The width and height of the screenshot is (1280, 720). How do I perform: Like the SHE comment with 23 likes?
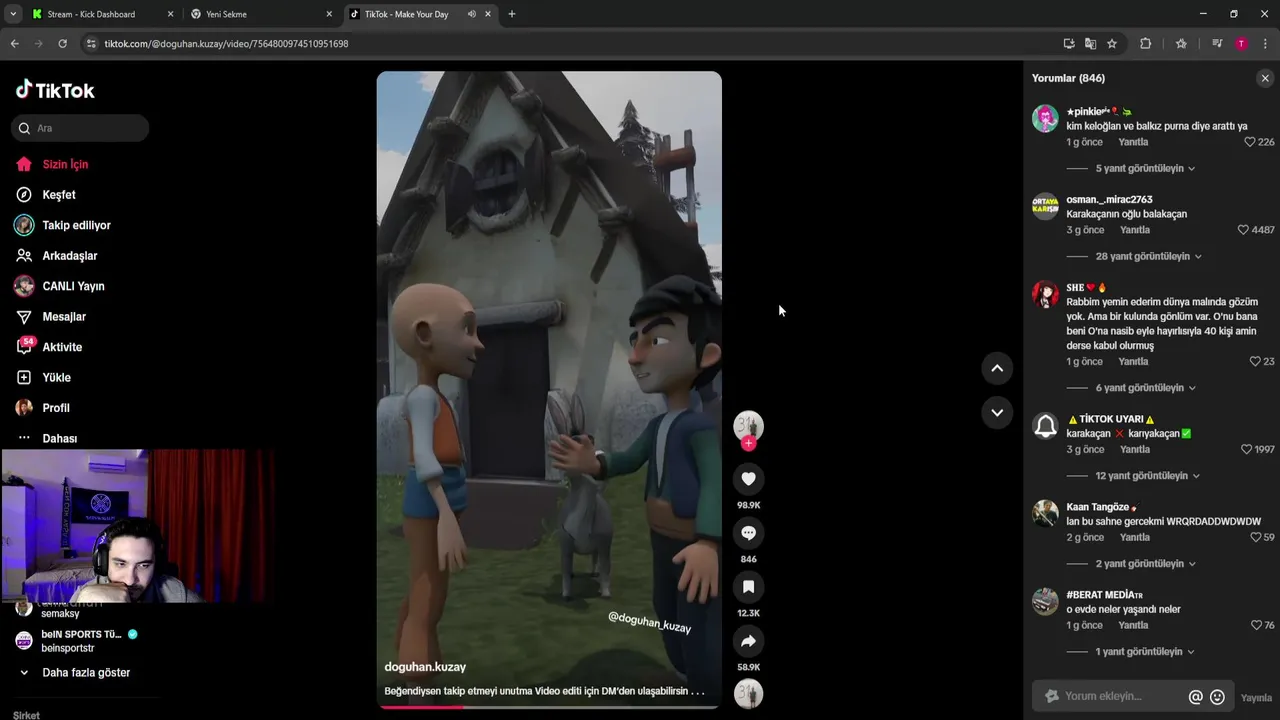pos(1255,362)
